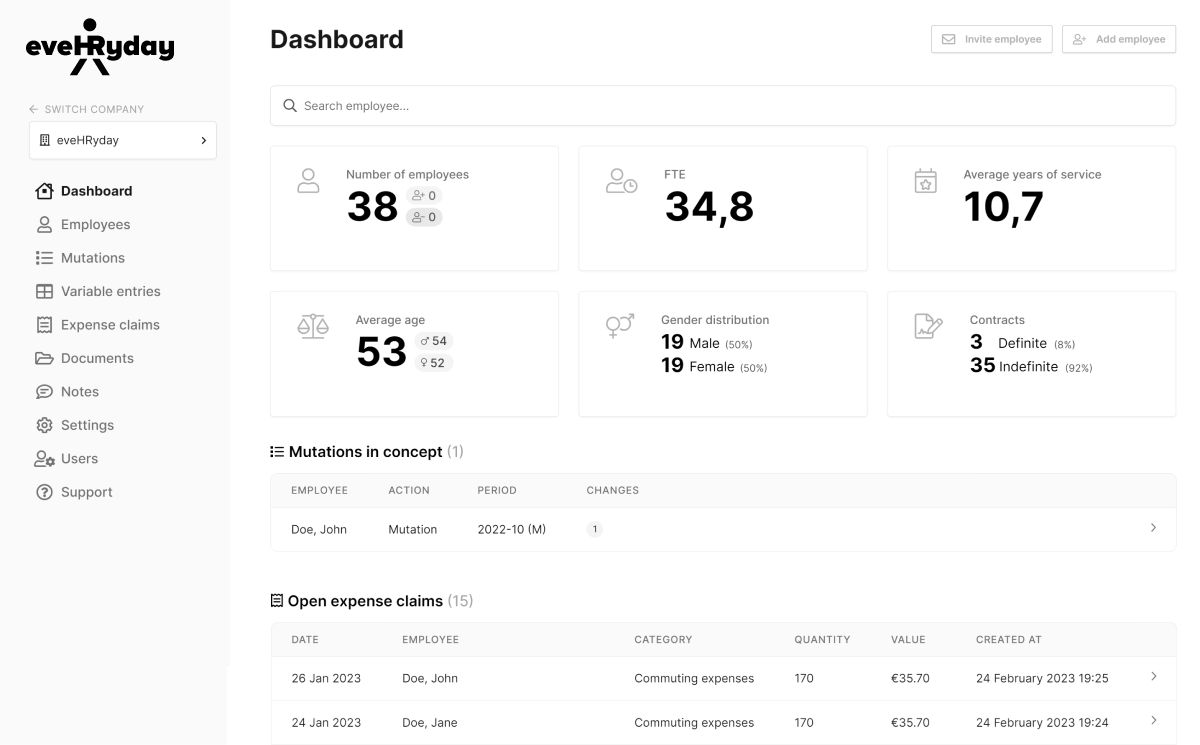Expand John Doe's mutation row chevron

tap(1153, 528)
